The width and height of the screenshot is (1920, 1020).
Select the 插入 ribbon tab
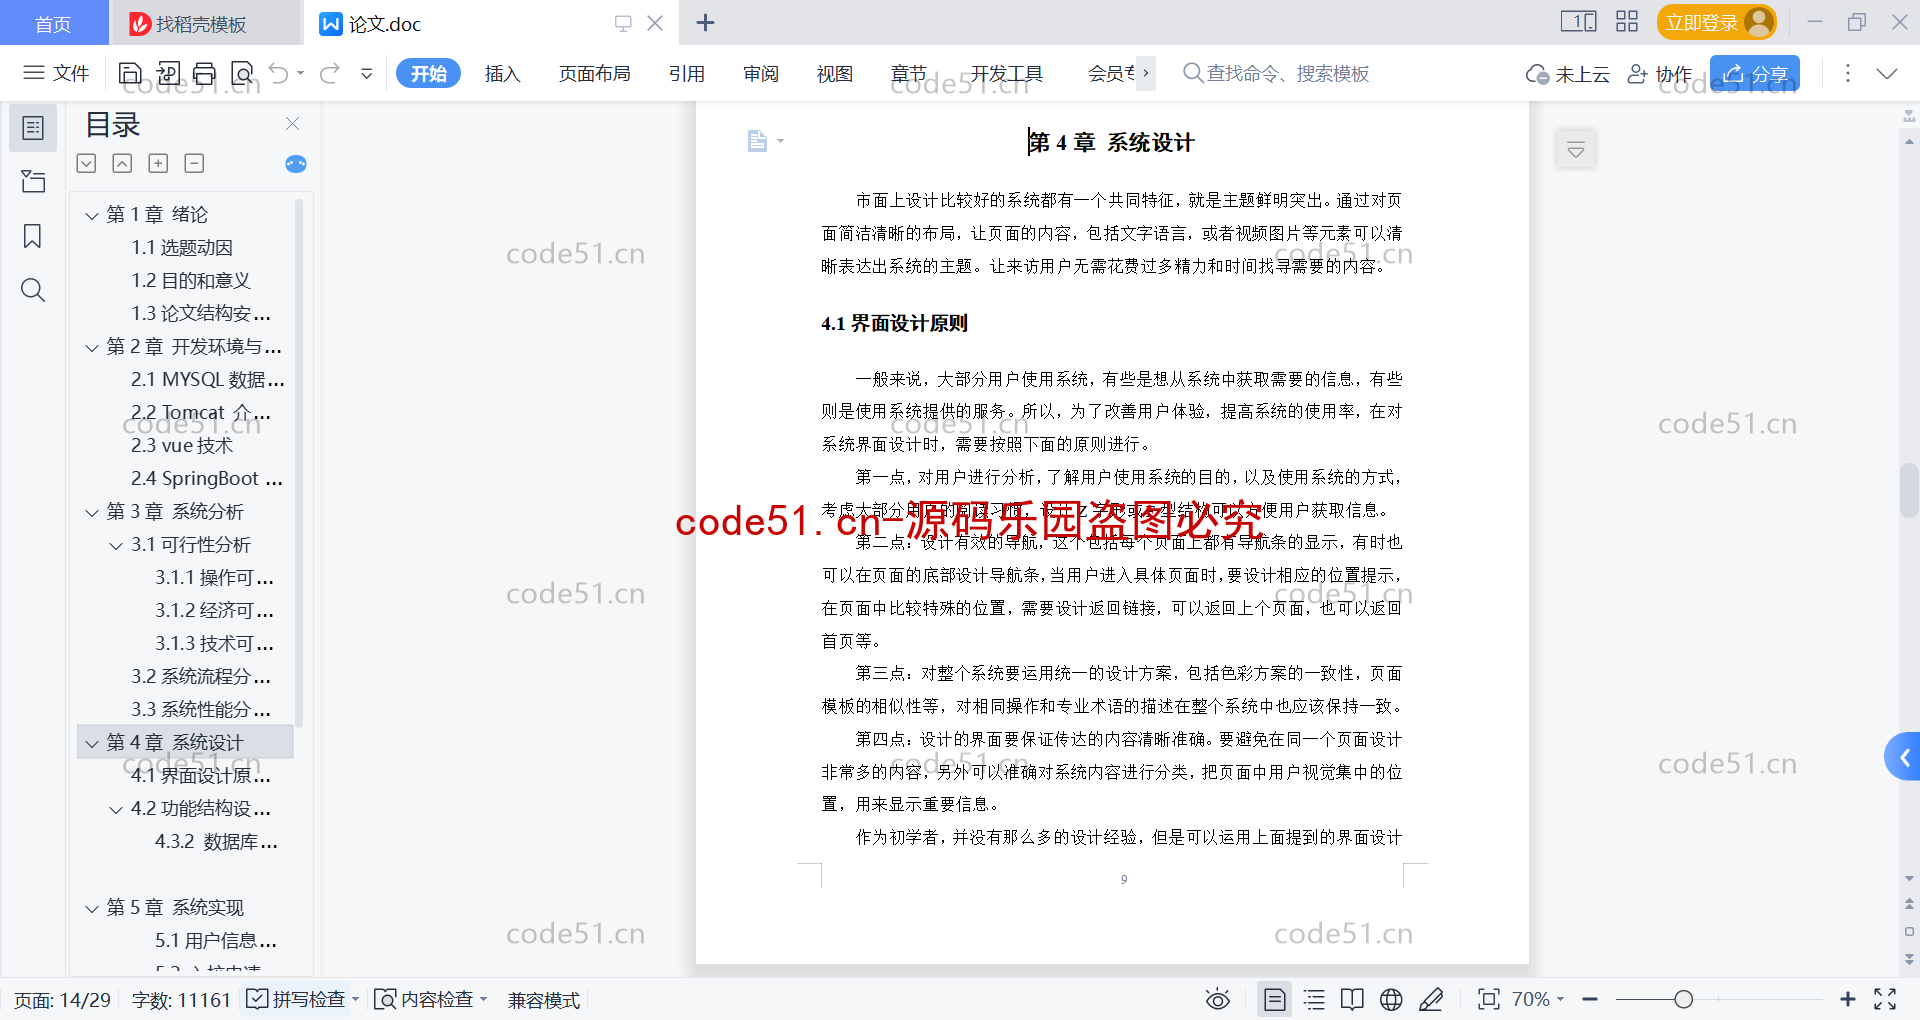point(502,73)
